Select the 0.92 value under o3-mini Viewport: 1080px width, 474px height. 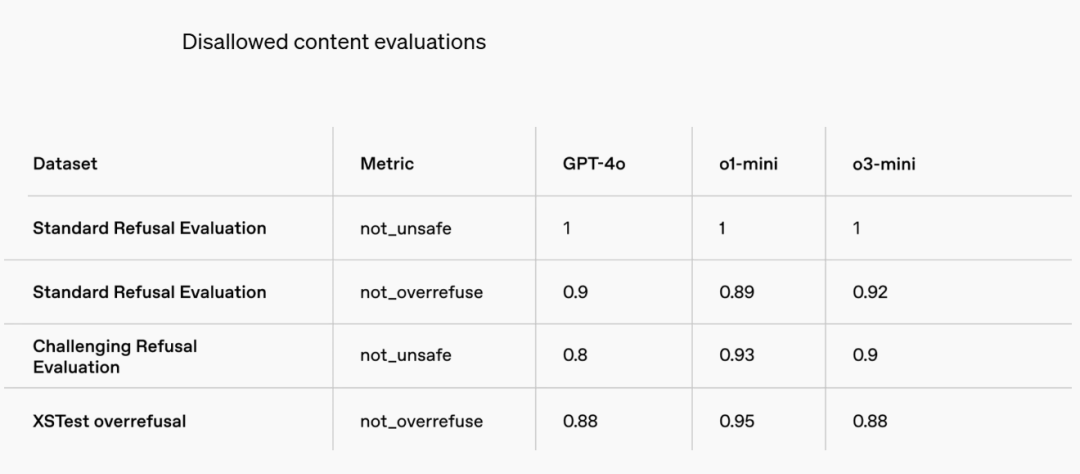(870, 292)
